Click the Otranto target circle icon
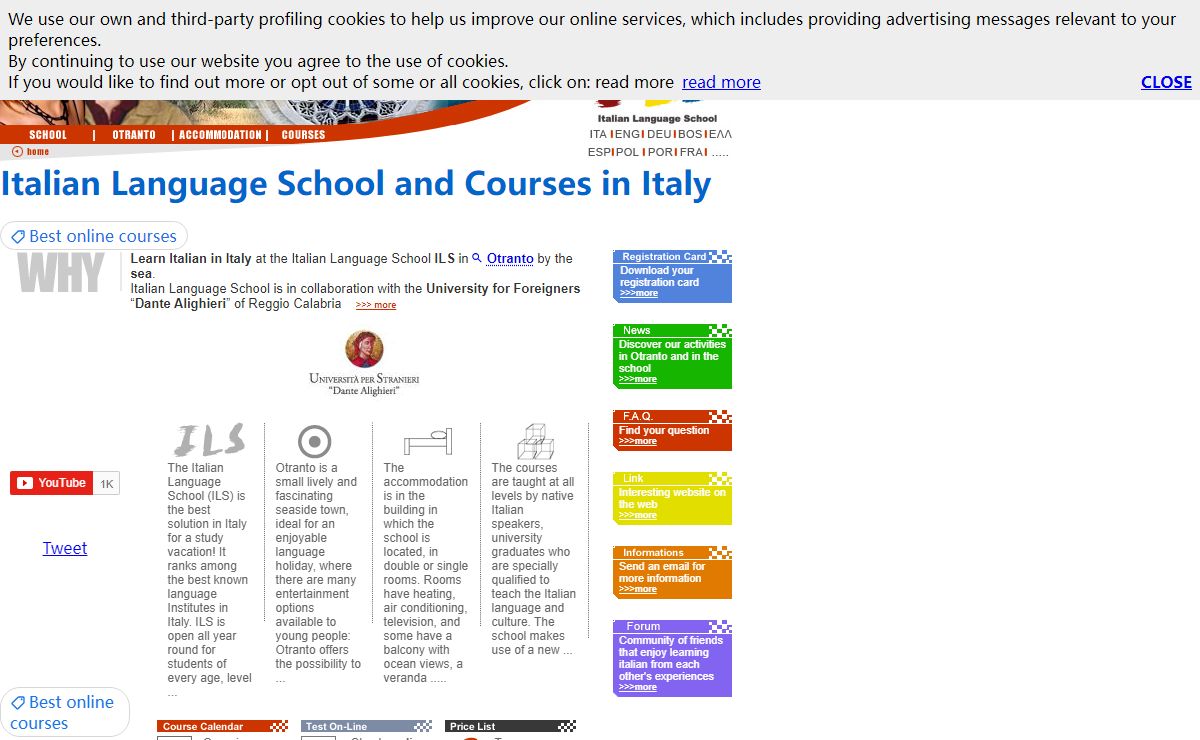 (315, 441)
